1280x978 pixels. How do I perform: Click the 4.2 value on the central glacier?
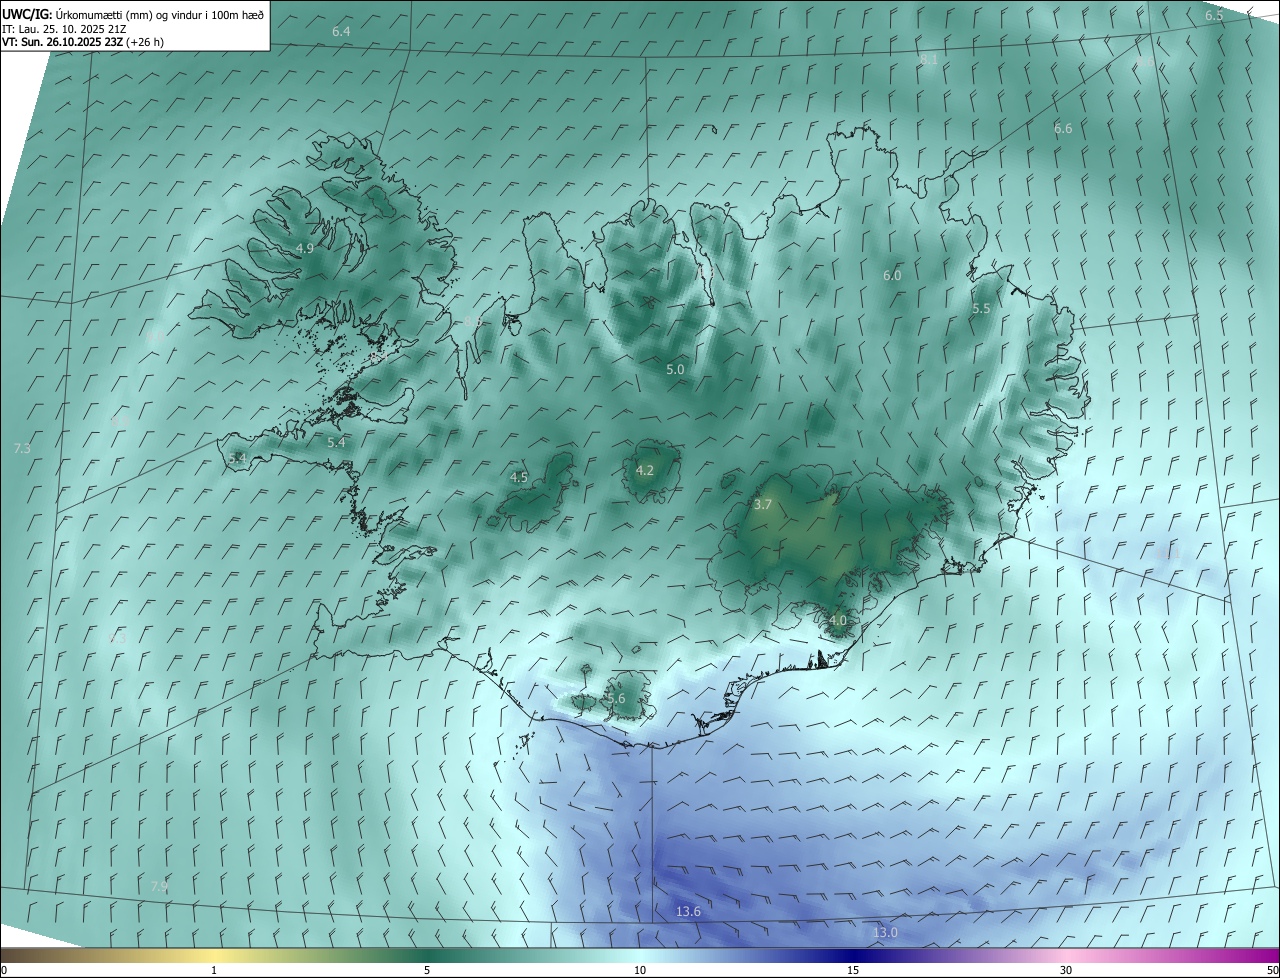coord(645,470)
